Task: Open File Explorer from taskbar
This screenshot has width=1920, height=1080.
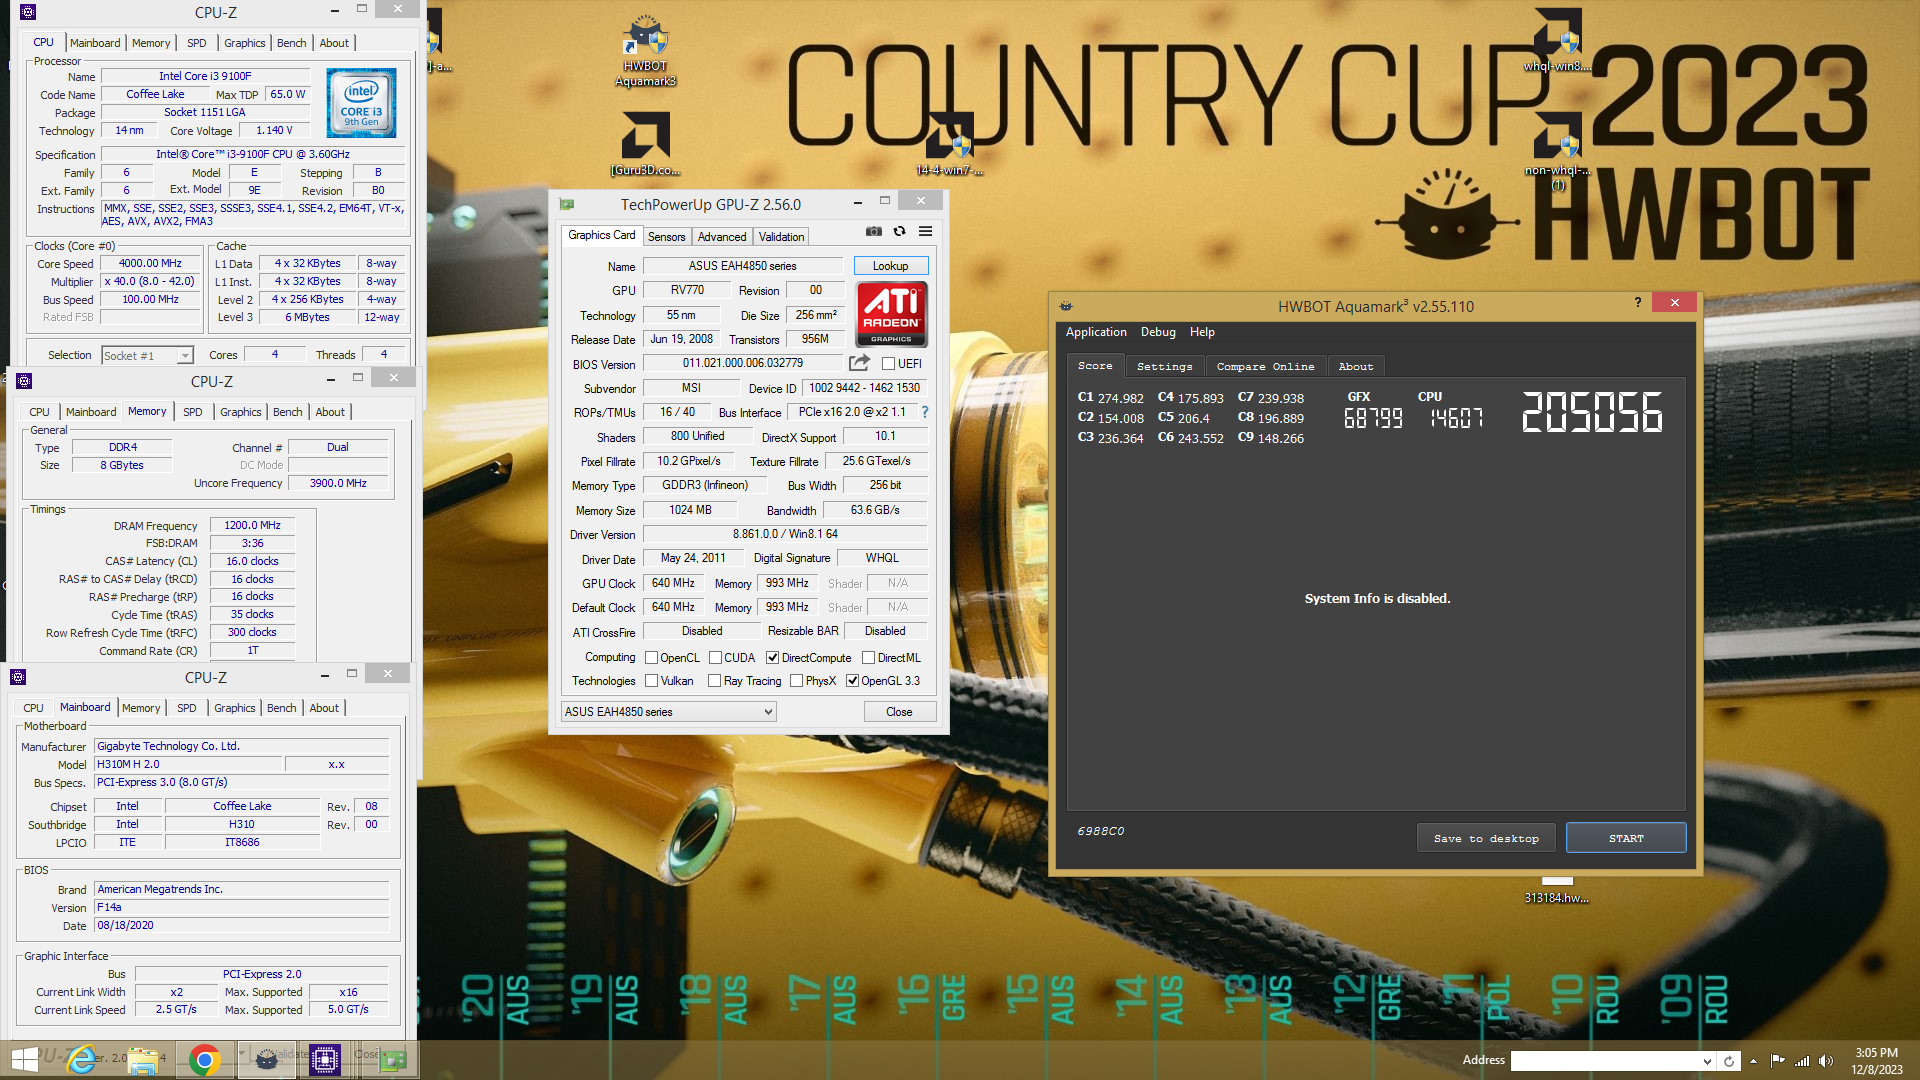Action: coord(143,1059)
